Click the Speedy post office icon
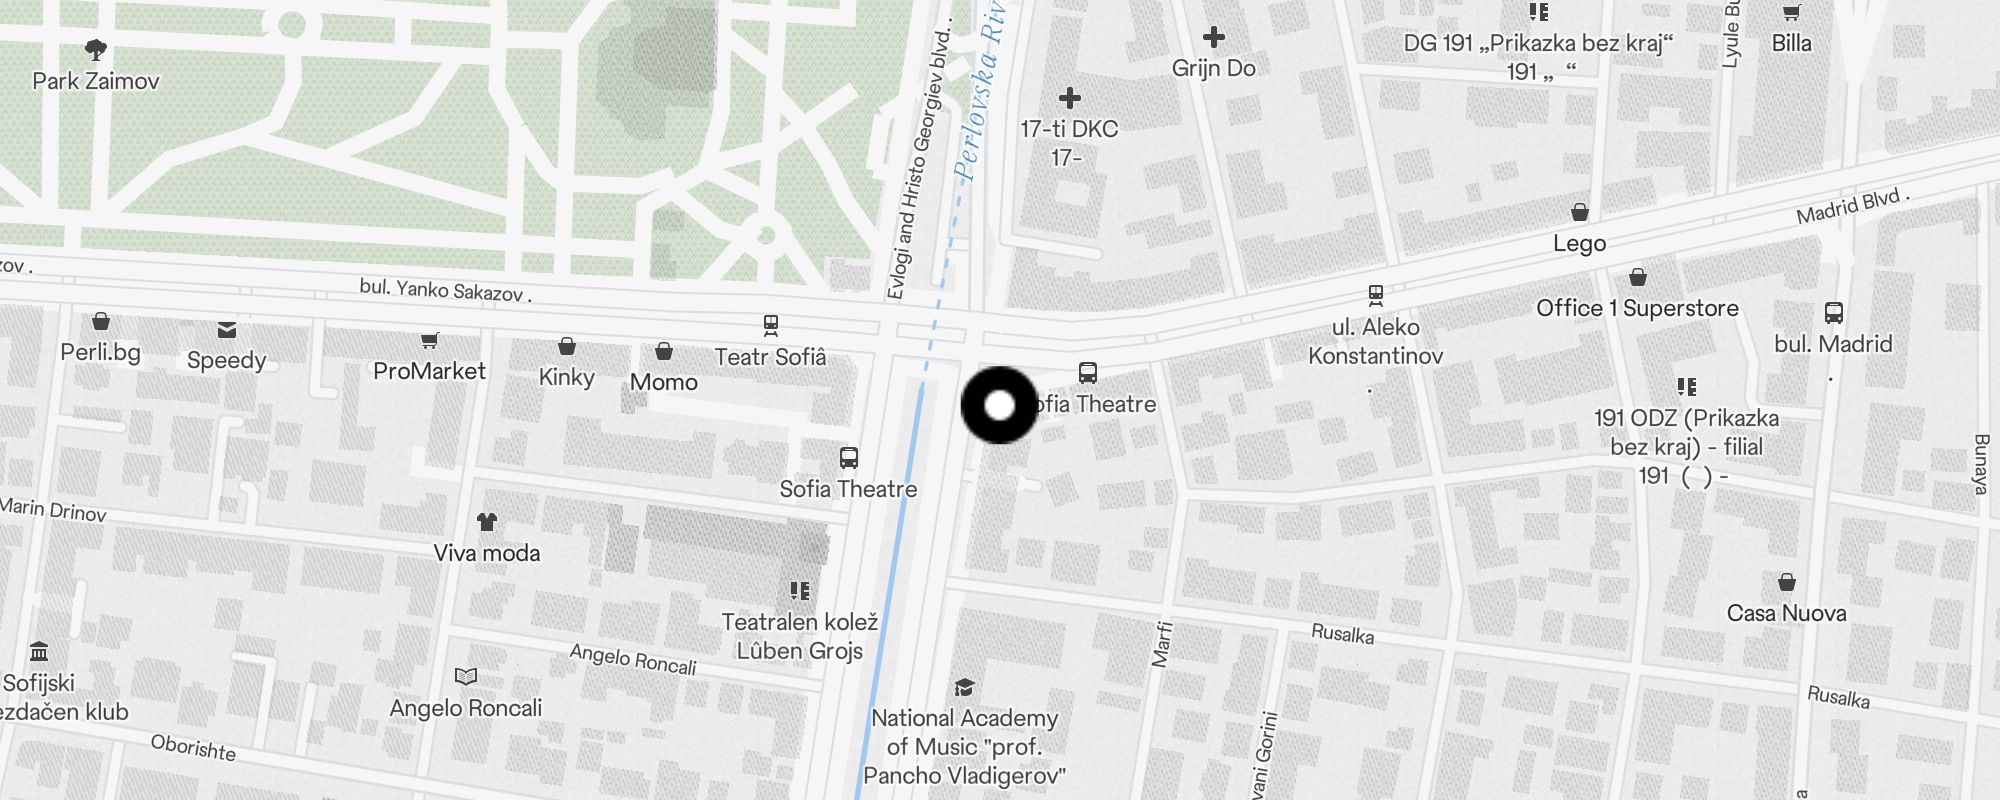Viewport: 2000px width, 800px height. [x=227, y=330]
